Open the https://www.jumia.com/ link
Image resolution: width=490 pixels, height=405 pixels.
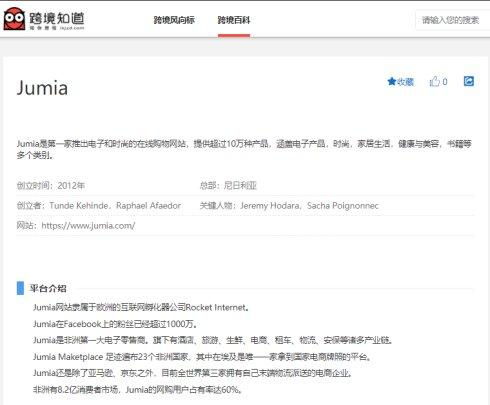coord(88,226)
